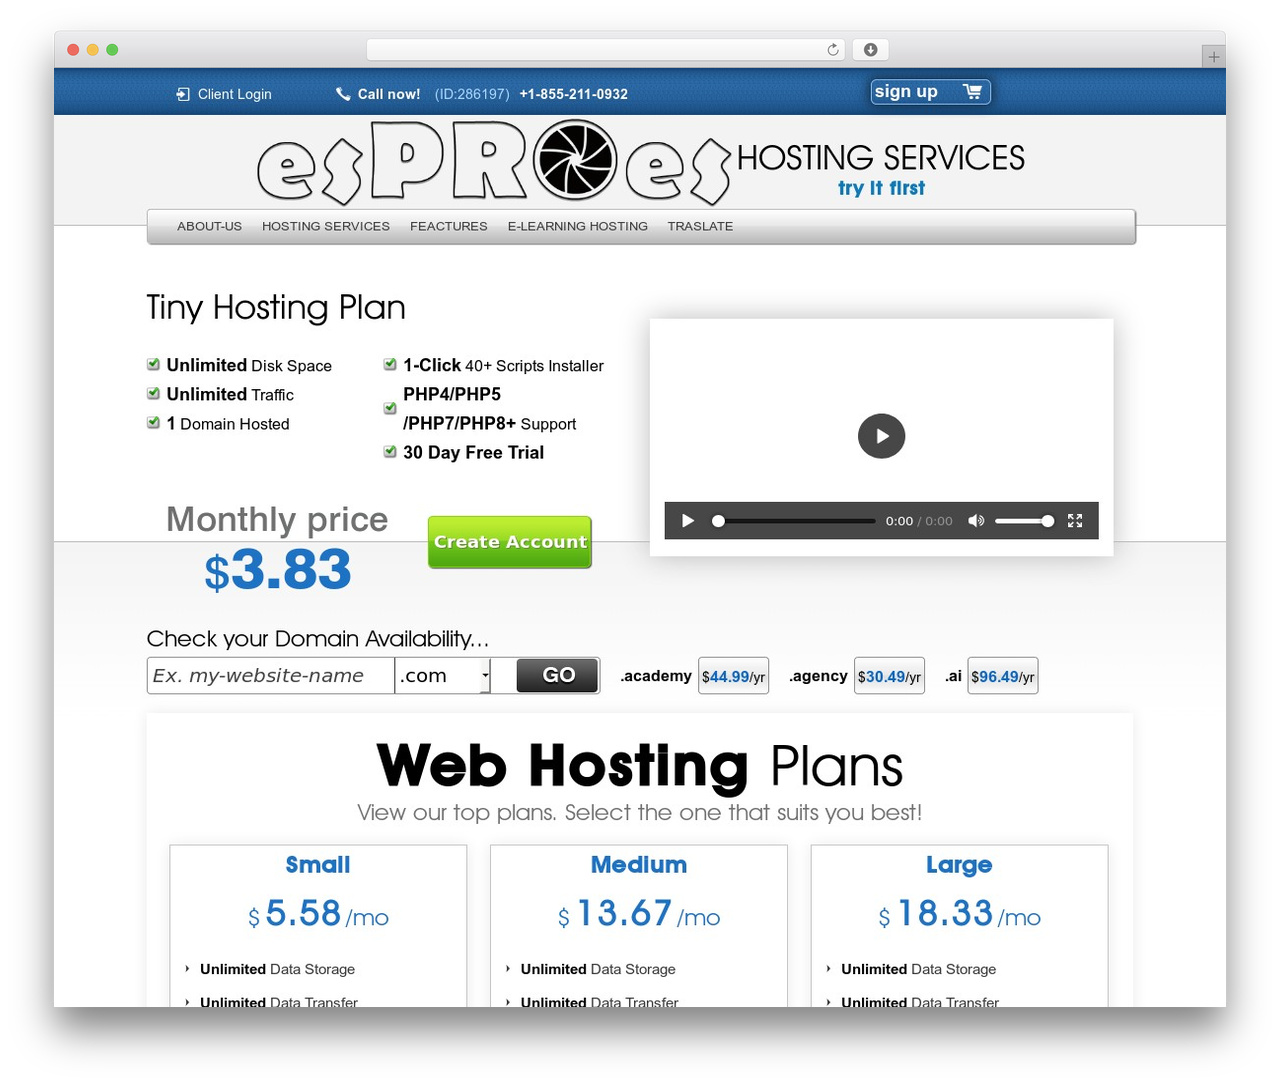The width and height of the screenshot is (1280, 1084).
Task: Click the esPROes camera shutter logo
Action: tap(575, 159)
